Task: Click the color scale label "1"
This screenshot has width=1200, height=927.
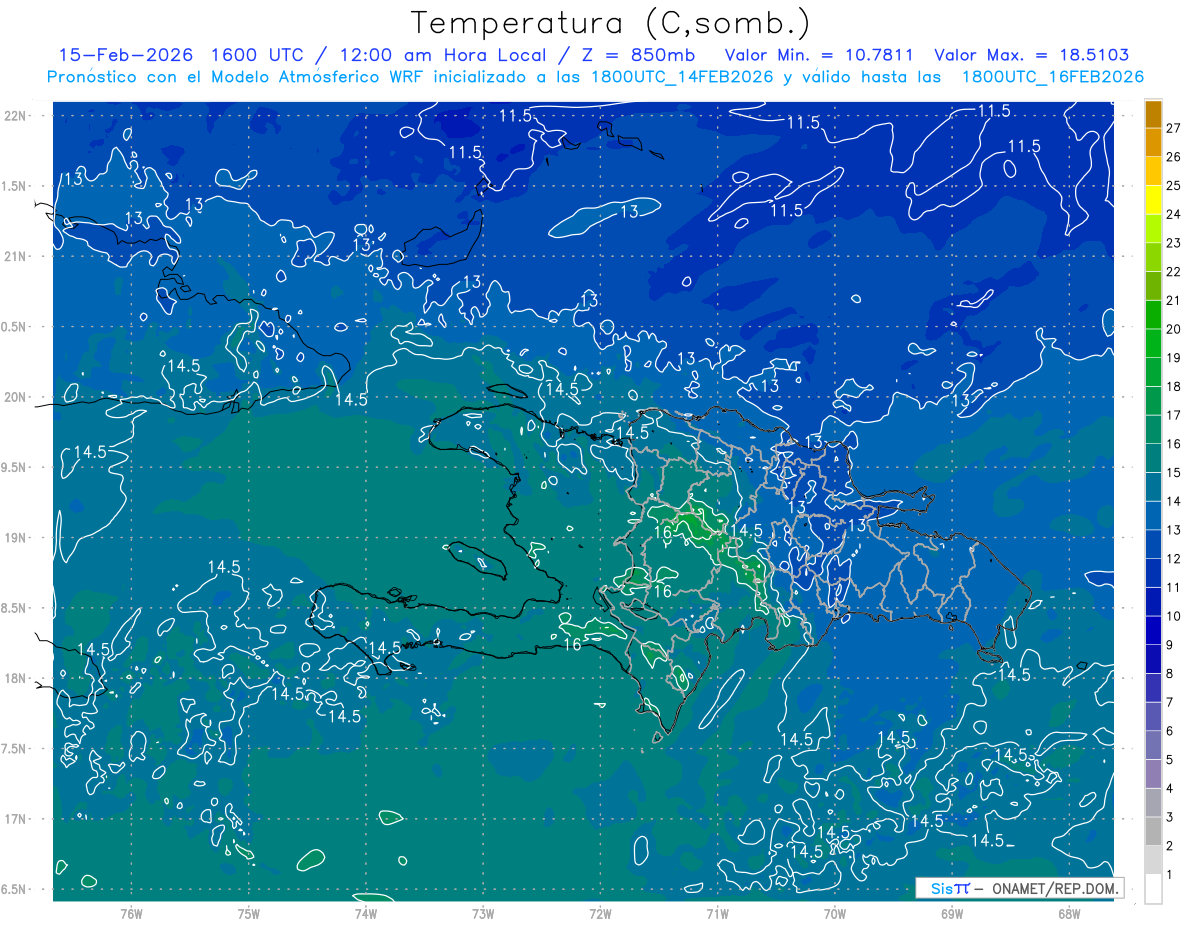Action: pos(1170,875)
